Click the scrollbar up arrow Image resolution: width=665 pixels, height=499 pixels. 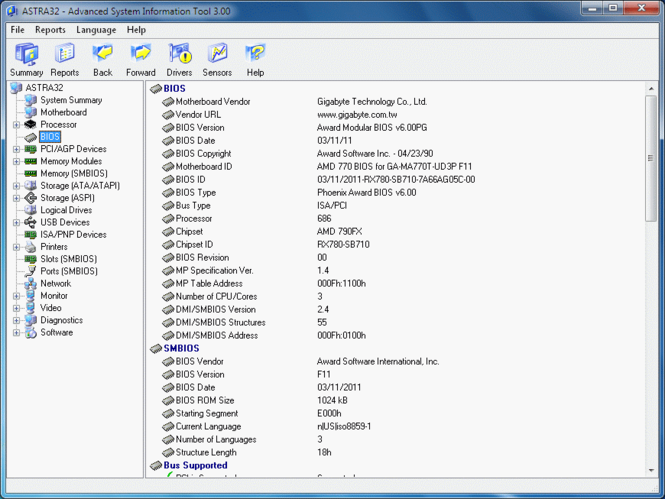tap(651, 89)
